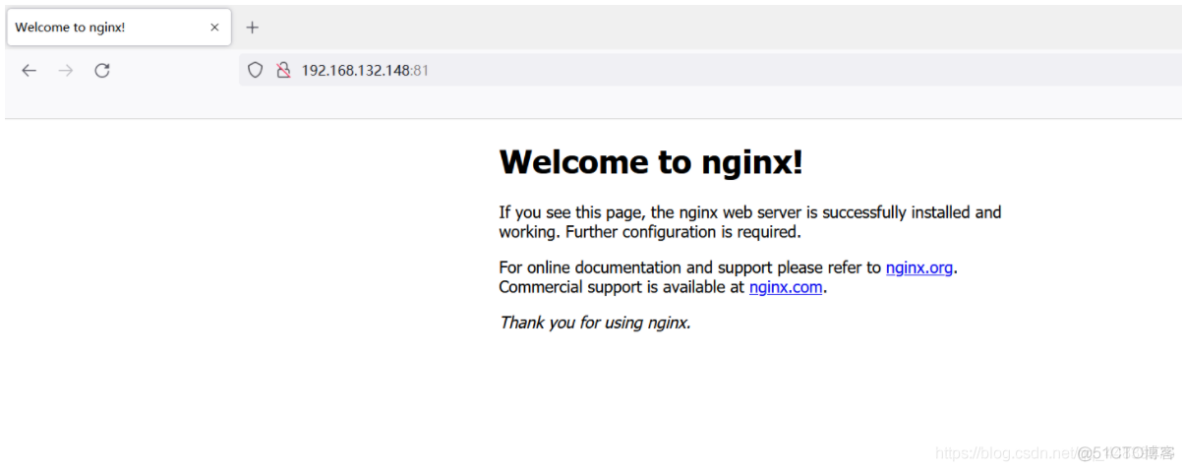Click 'For online documentation and support' text
Viewport: 1184px width, 471px height.
(637, 267)
